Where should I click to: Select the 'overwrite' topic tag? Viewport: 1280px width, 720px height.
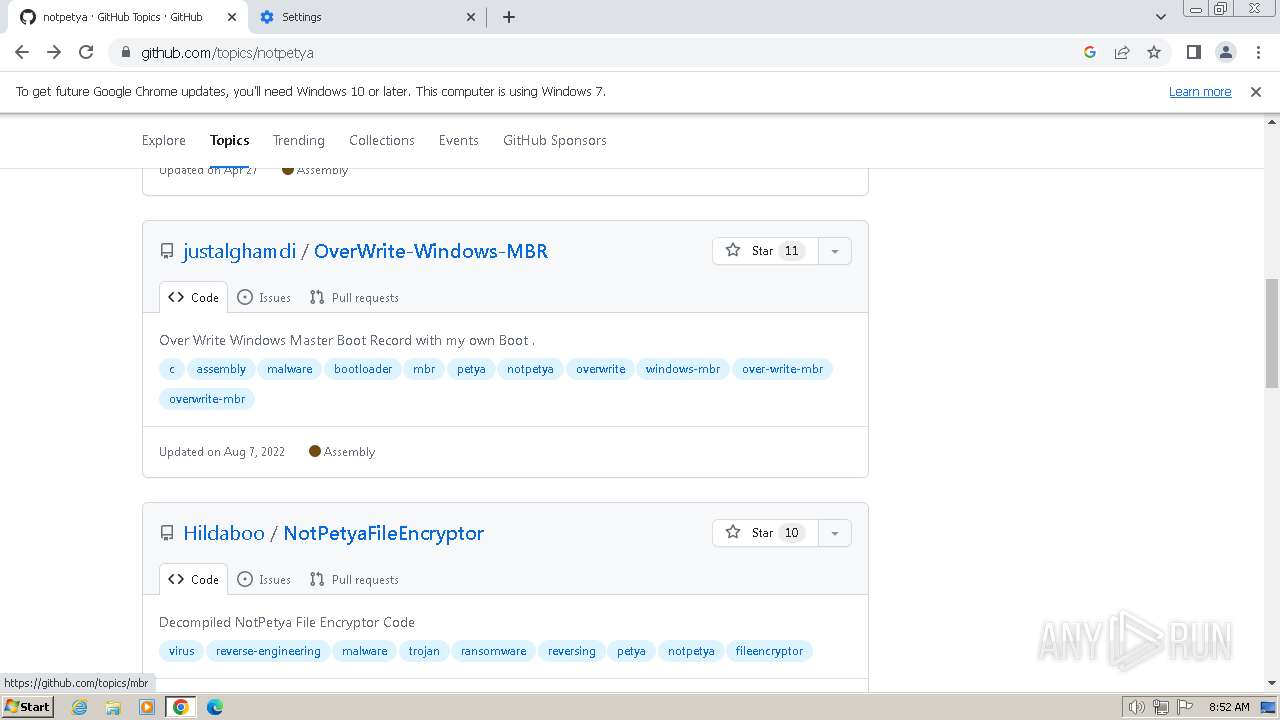(x=600, y=369)
